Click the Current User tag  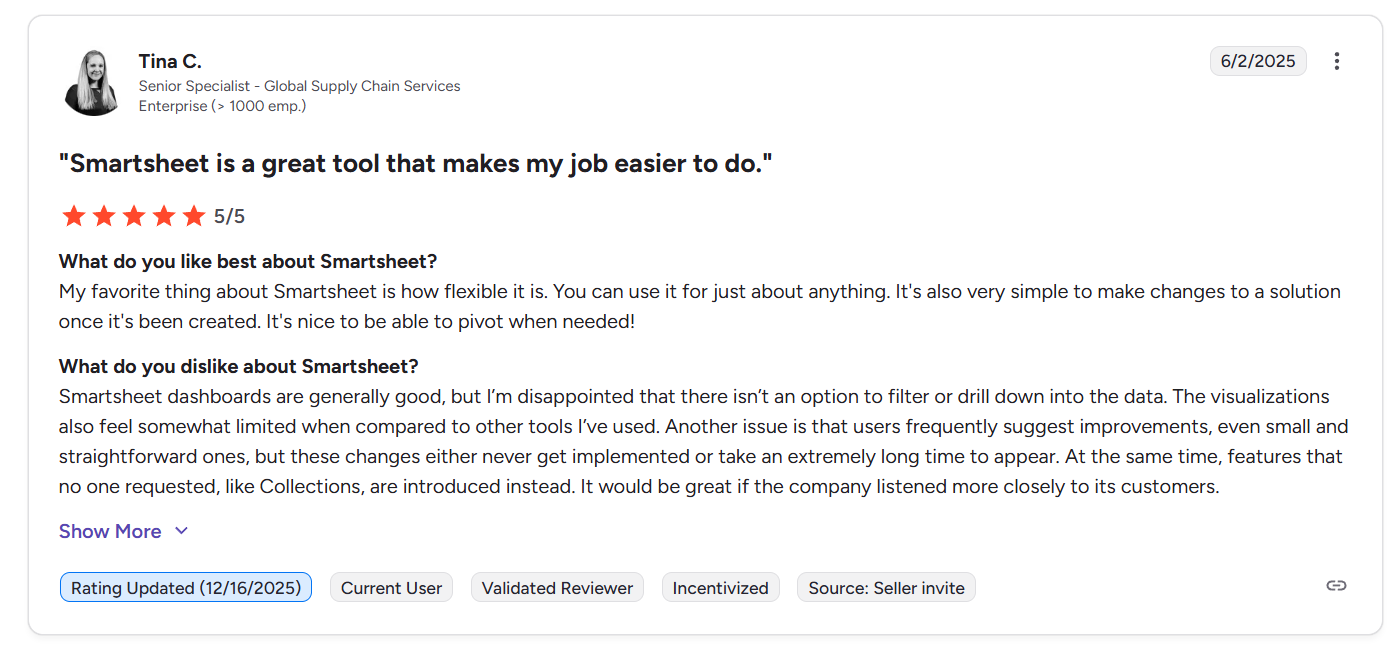tap(391, 588)
